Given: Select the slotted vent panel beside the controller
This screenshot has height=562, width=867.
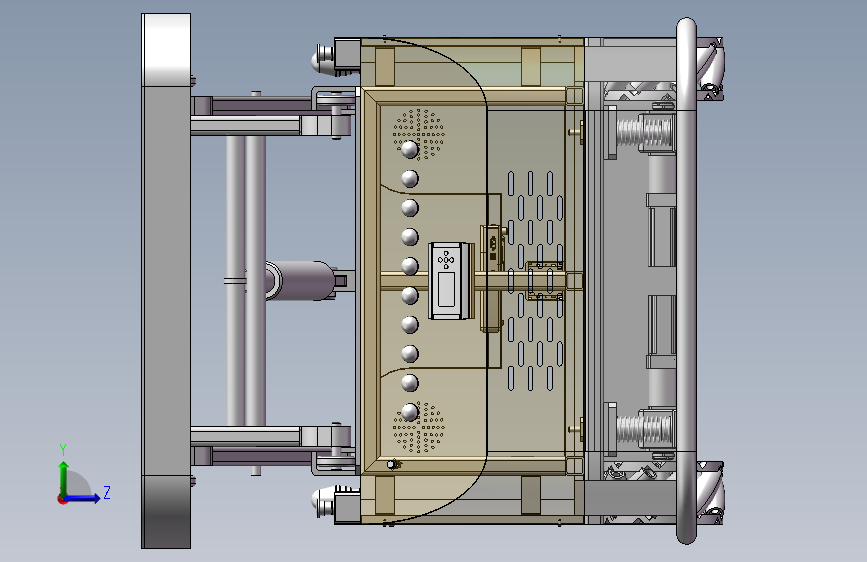Looking at the screenshot, I should [x=535, y=280].
